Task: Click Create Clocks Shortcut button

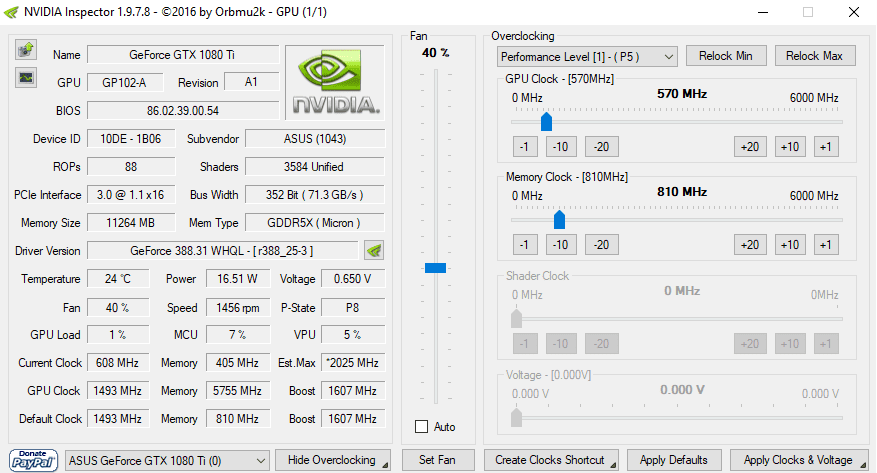Action: (551, 460)
